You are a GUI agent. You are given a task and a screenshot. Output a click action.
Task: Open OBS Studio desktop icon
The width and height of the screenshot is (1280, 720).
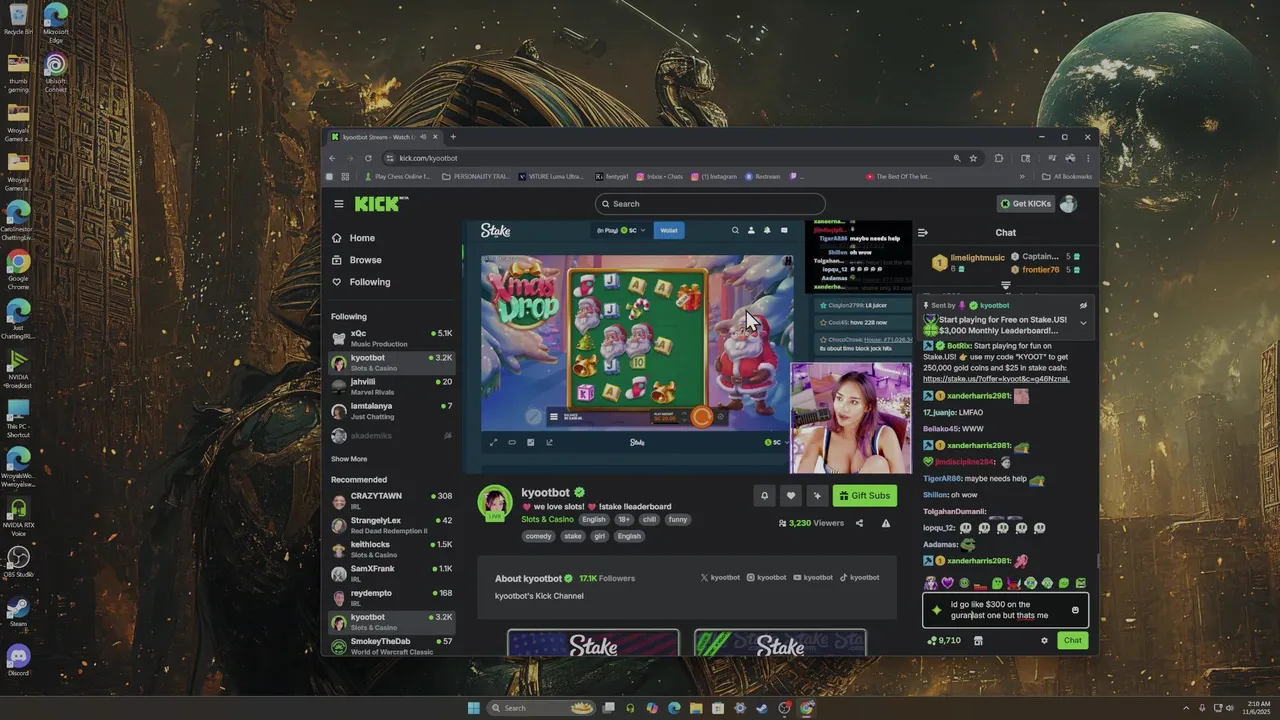click(18, 562)
